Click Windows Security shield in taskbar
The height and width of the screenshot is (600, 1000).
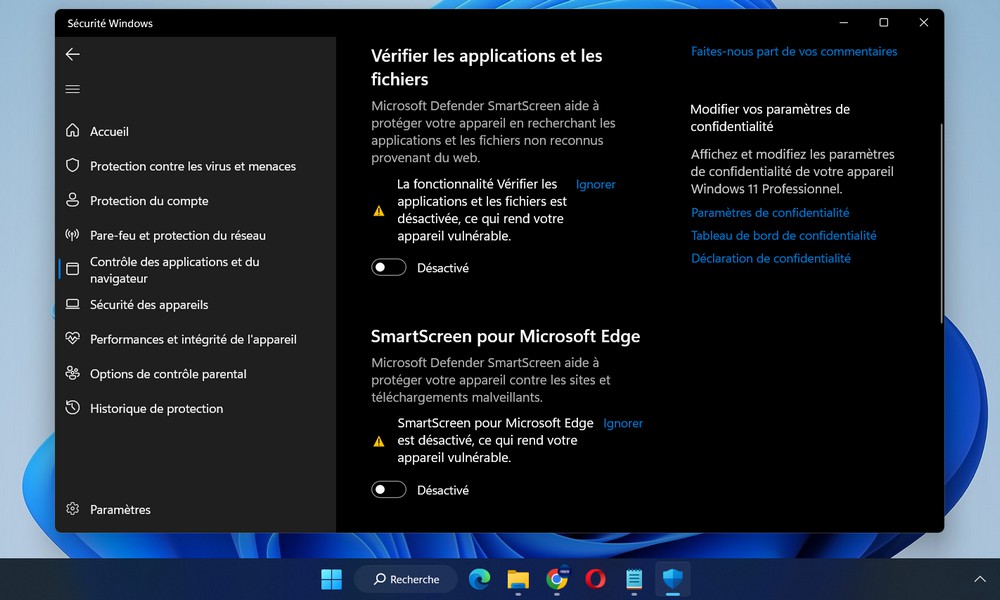point(673,579)
